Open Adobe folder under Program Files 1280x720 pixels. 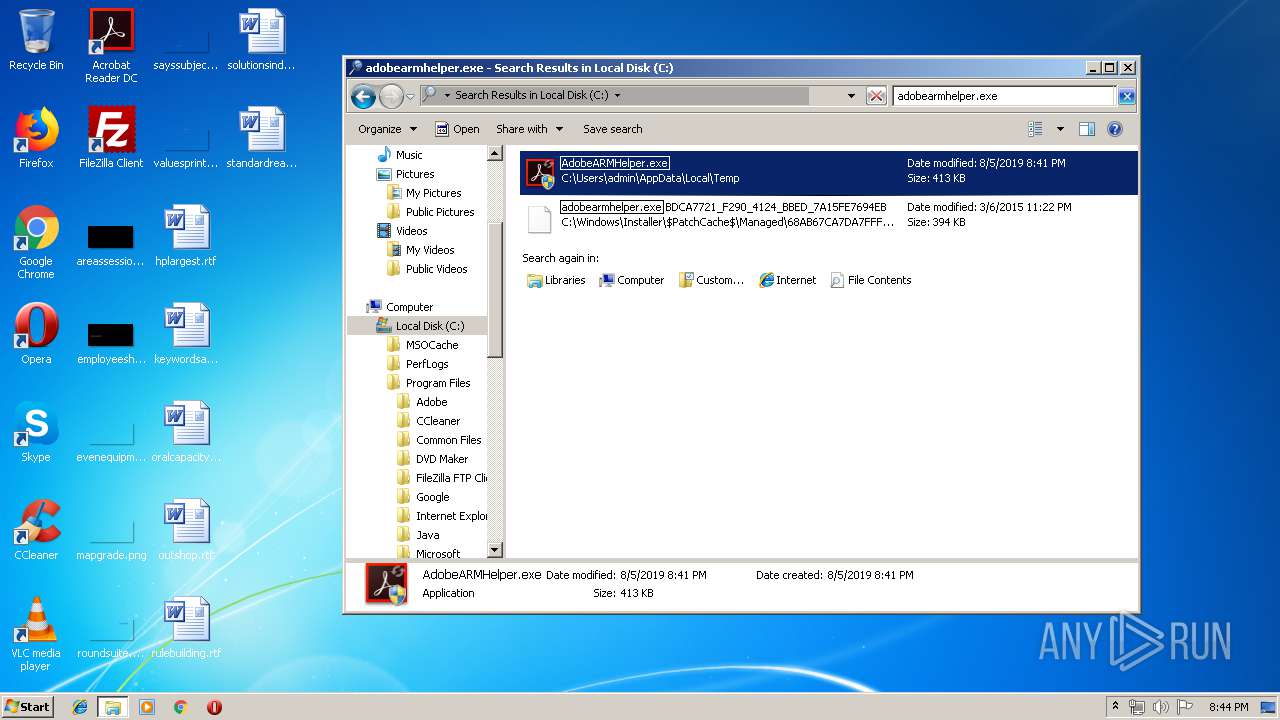[x=422, y=402]
